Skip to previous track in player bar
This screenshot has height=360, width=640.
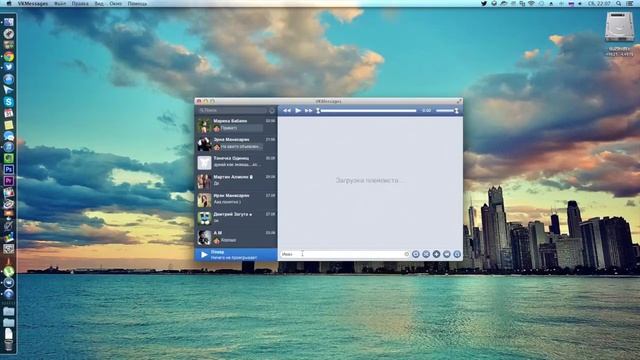tap(287, 111)
